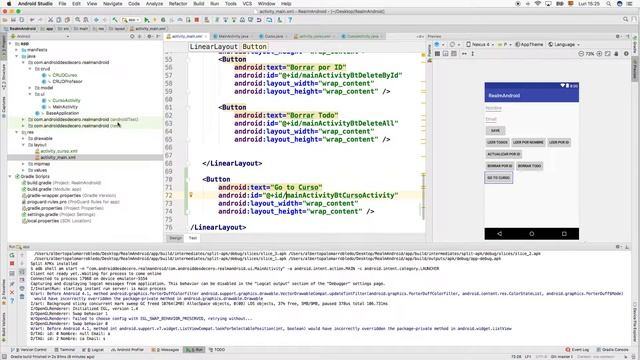This screenshot has height=360, width=640.
Task: Zoom out the layout preview
Action: [581, 53]
